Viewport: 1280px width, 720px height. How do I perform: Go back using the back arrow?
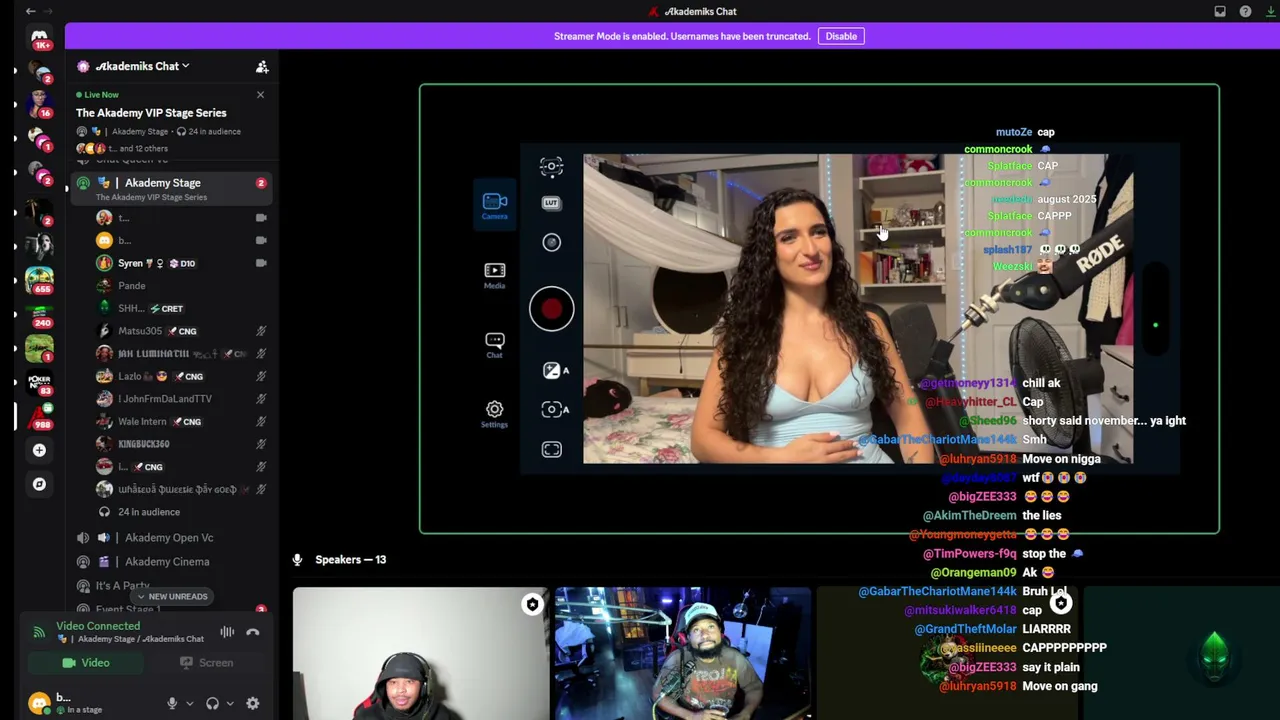click(x=30, y=11)
